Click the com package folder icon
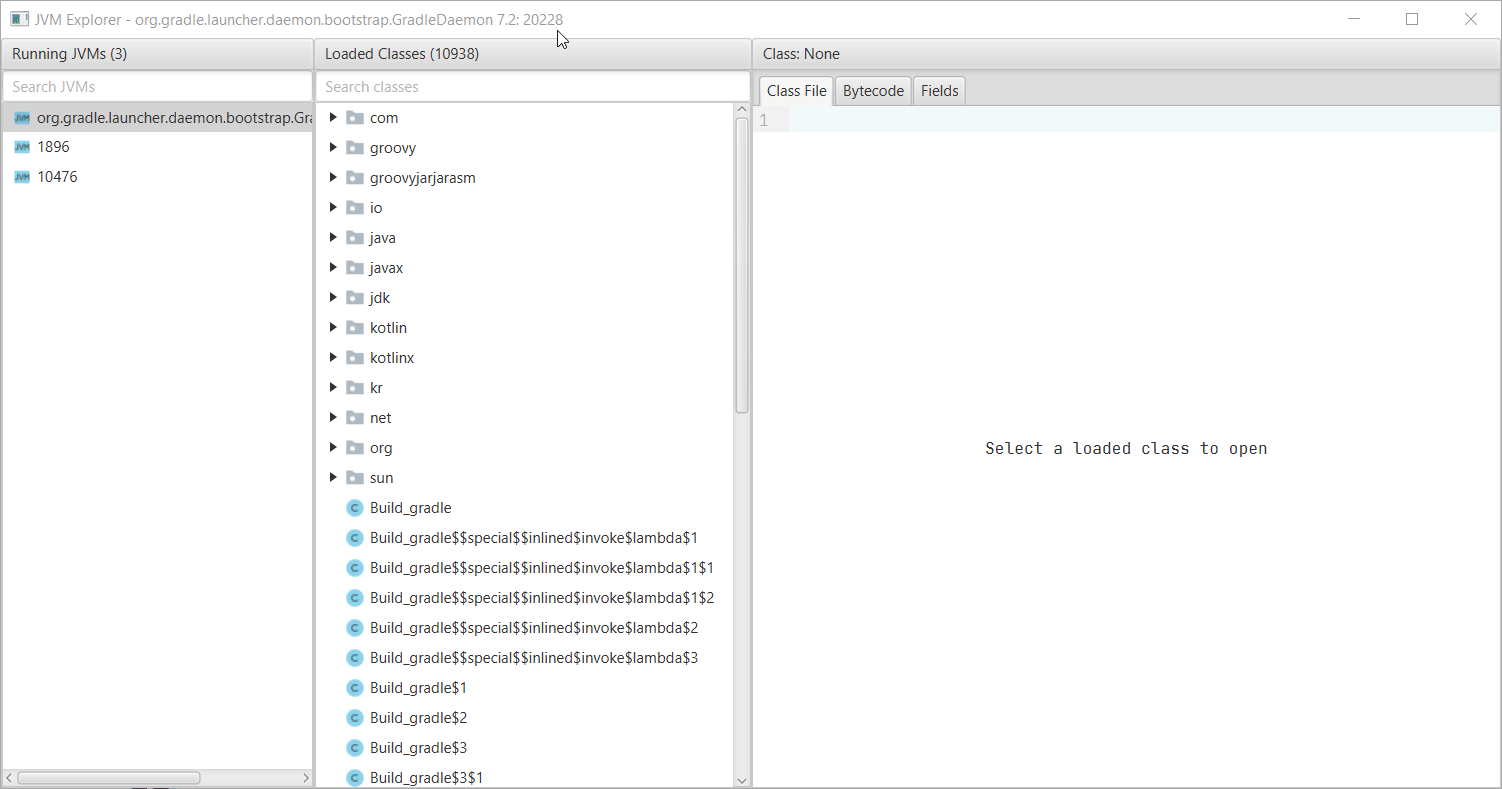This screenshot has height=789, width=1502. click(x=354, y=118)
